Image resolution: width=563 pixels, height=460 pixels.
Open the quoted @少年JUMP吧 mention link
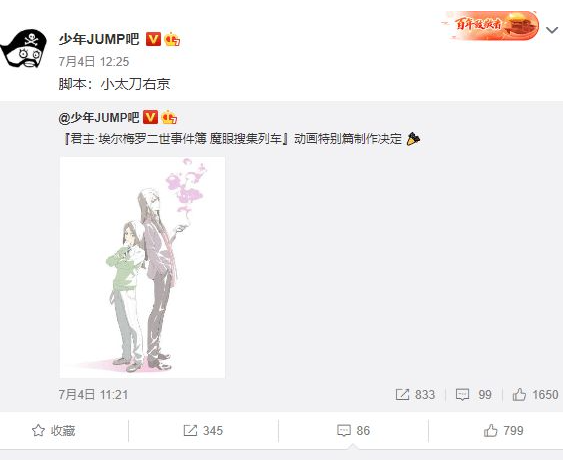click(99, 117)
